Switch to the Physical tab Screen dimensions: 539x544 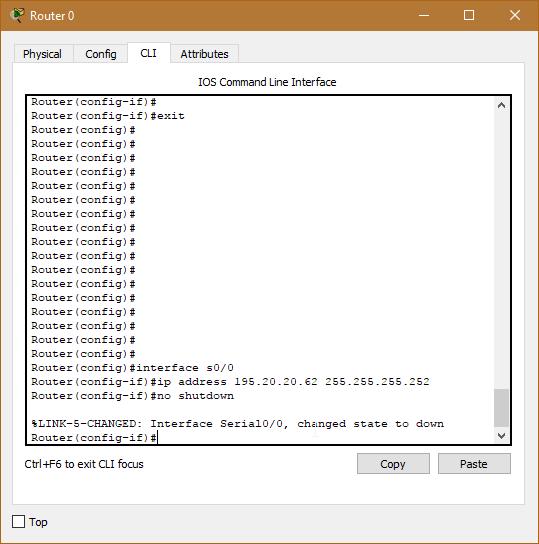point(43,54)
